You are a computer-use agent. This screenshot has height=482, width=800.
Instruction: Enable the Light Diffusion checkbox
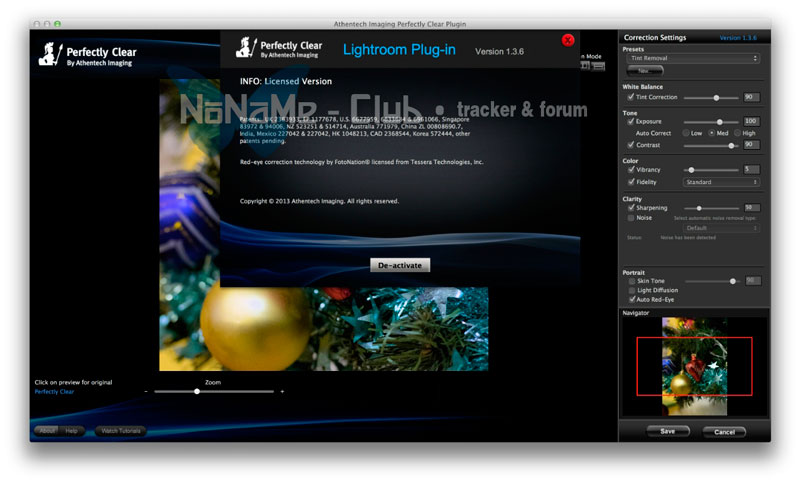pyautogui.click(x=632, y=290)
